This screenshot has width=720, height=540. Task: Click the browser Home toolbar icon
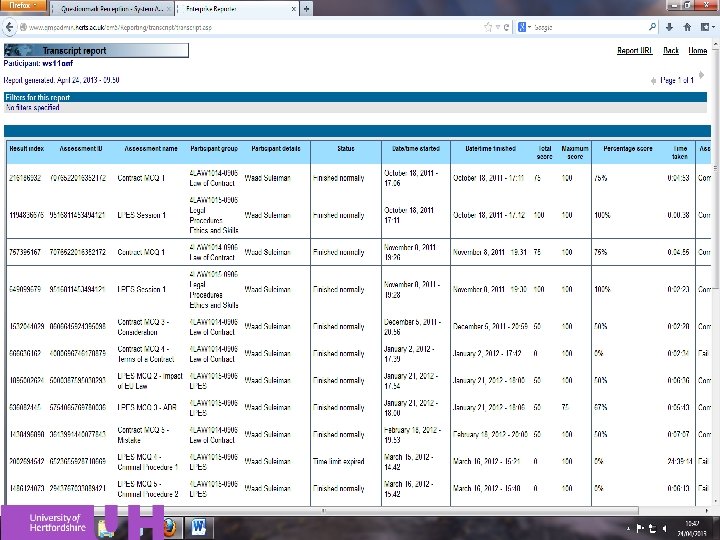[687, 27]
